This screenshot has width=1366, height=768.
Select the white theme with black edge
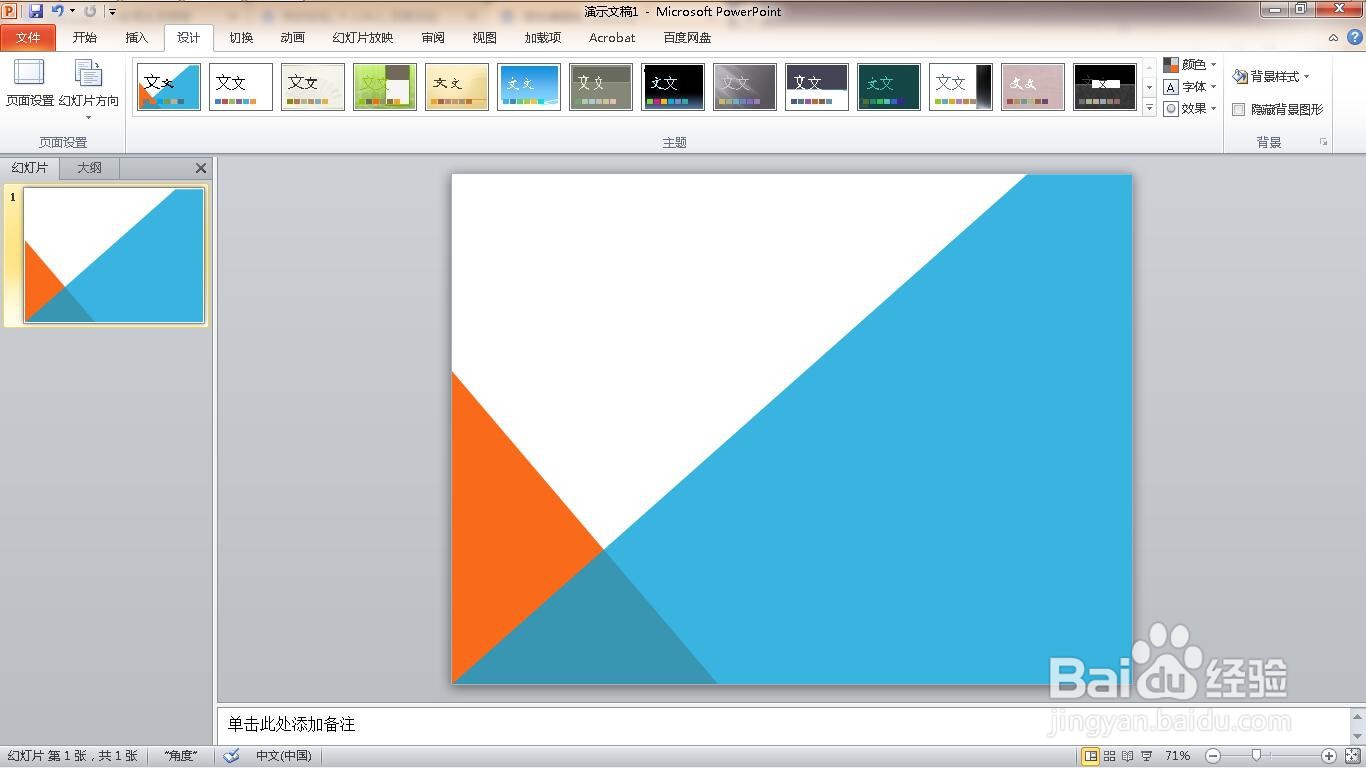(x=961, y=87)
